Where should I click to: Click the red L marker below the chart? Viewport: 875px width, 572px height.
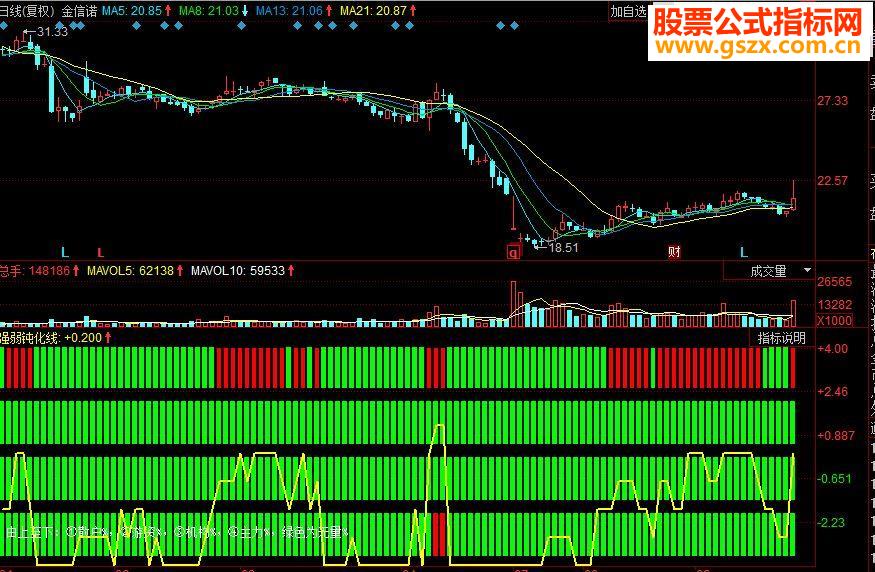[100, 253]
